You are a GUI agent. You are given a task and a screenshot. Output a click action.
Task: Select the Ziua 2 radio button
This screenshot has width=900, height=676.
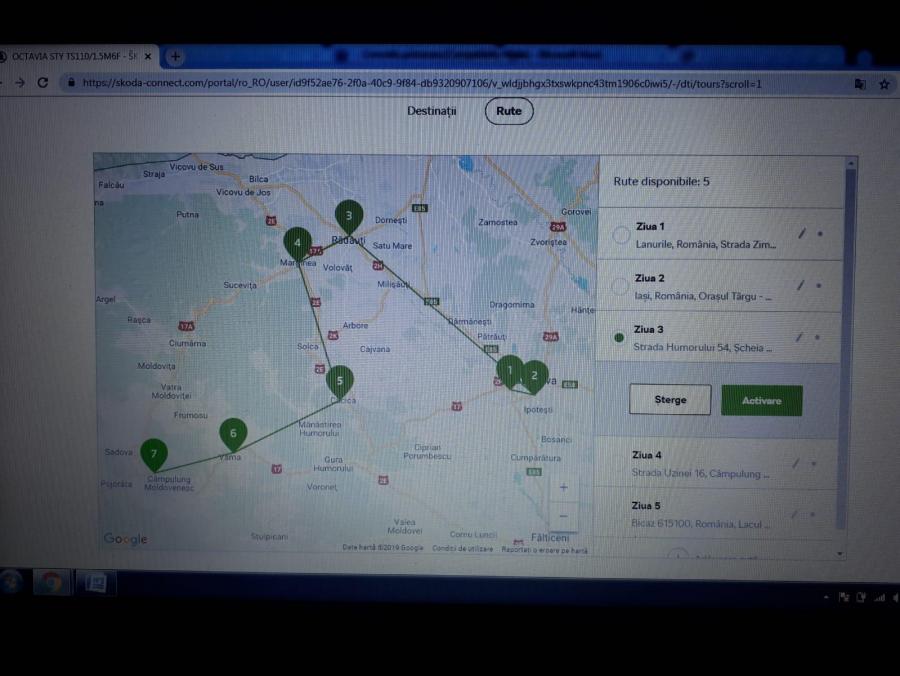pos(620,286)
